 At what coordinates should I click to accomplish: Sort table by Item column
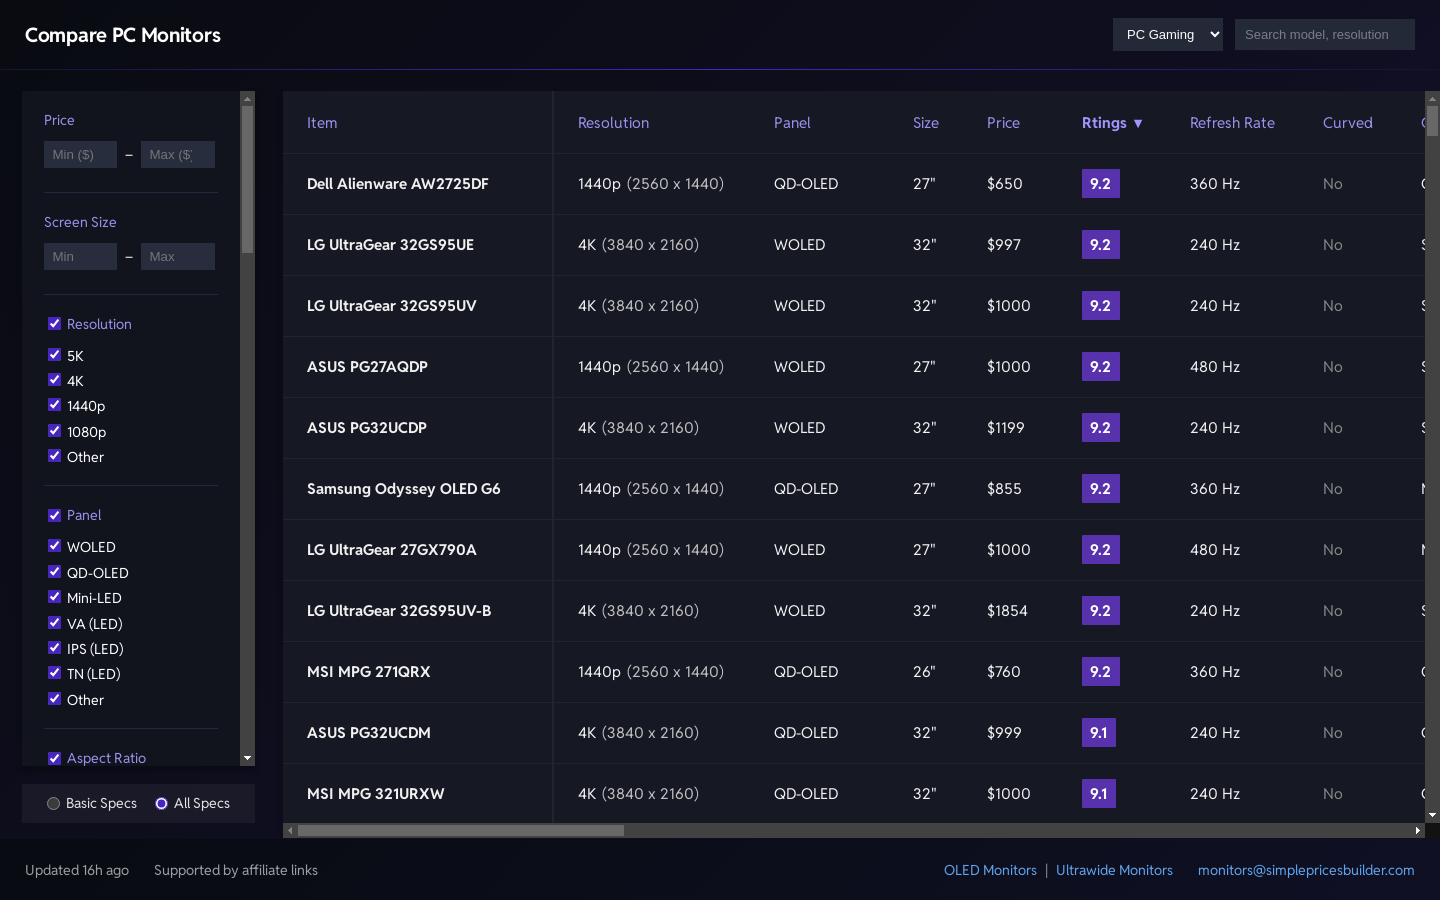point(322,123)
